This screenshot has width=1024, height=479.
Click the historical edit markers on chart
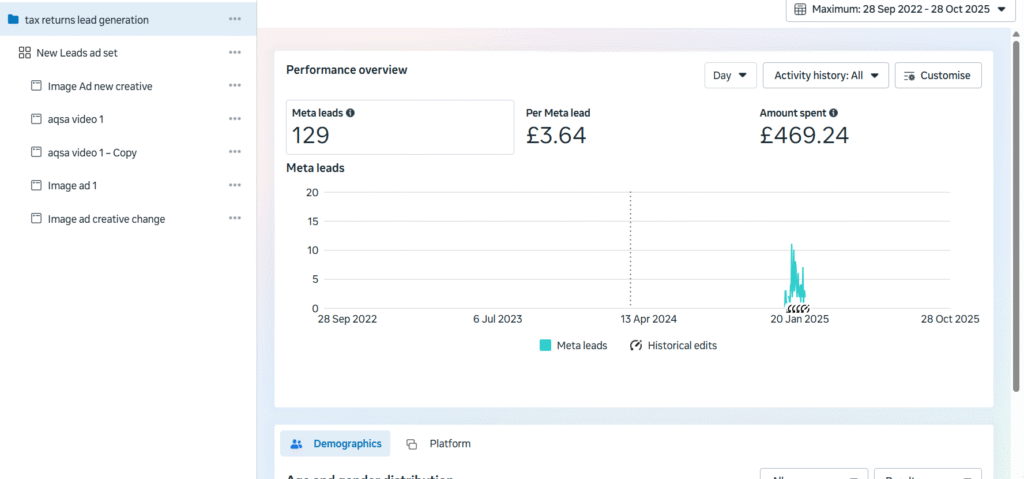click(x=797, y=309)
